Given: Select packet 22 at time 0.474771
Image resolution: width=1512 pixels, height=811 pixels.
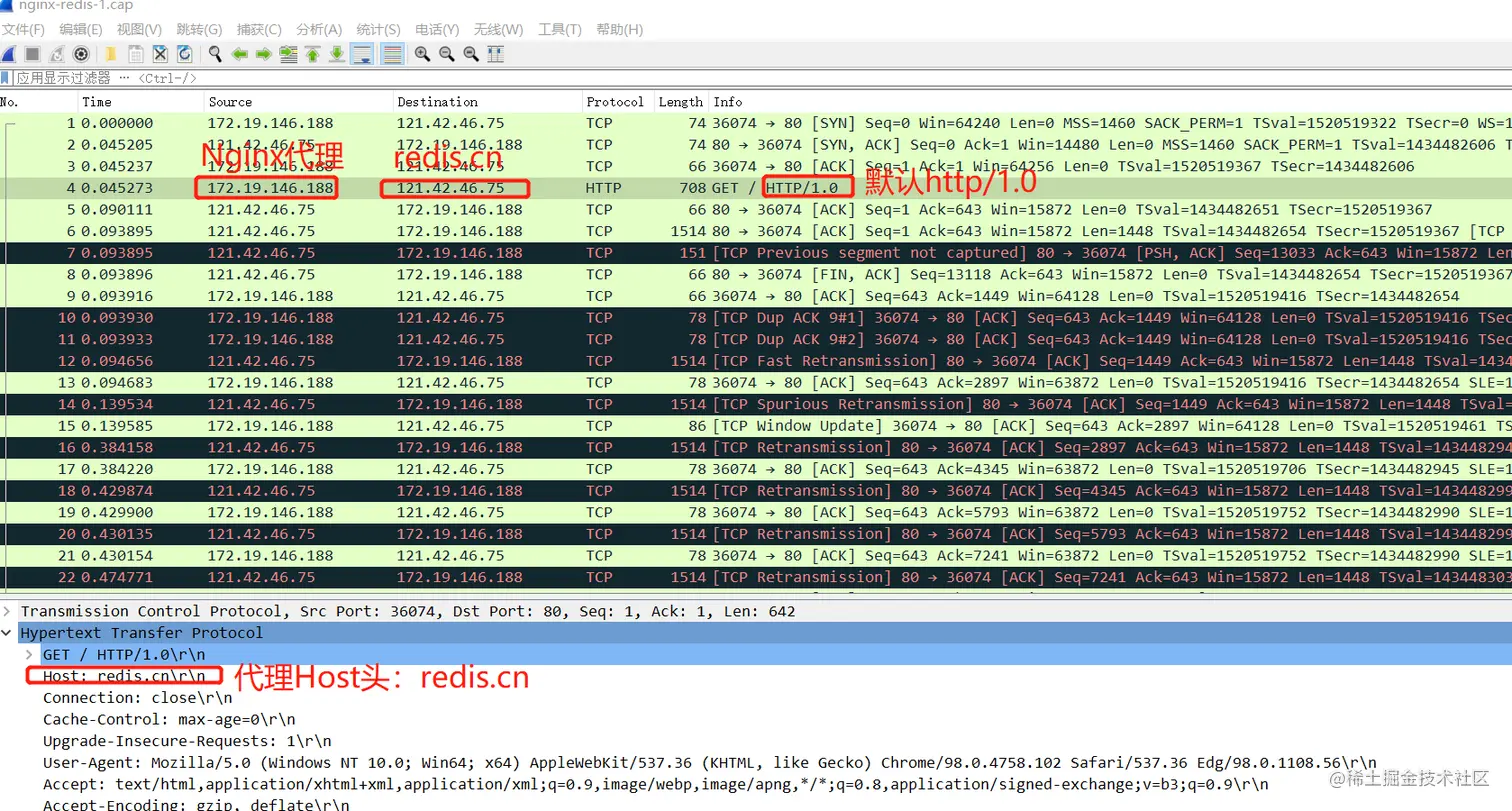Looking at the screenshot, I should pyautogui.click(x=756, y=577).
